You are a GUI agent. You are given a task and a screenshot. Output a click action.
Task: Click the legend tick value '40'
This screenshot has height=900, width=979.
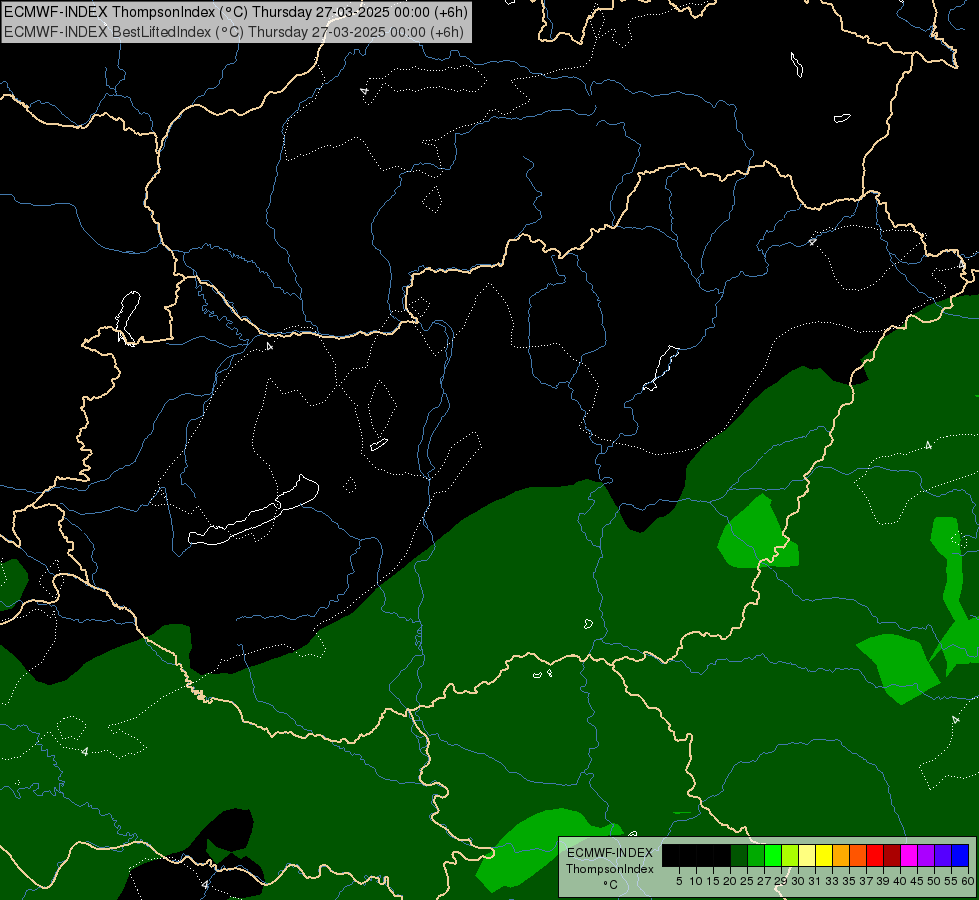click(x=900, y=881)
